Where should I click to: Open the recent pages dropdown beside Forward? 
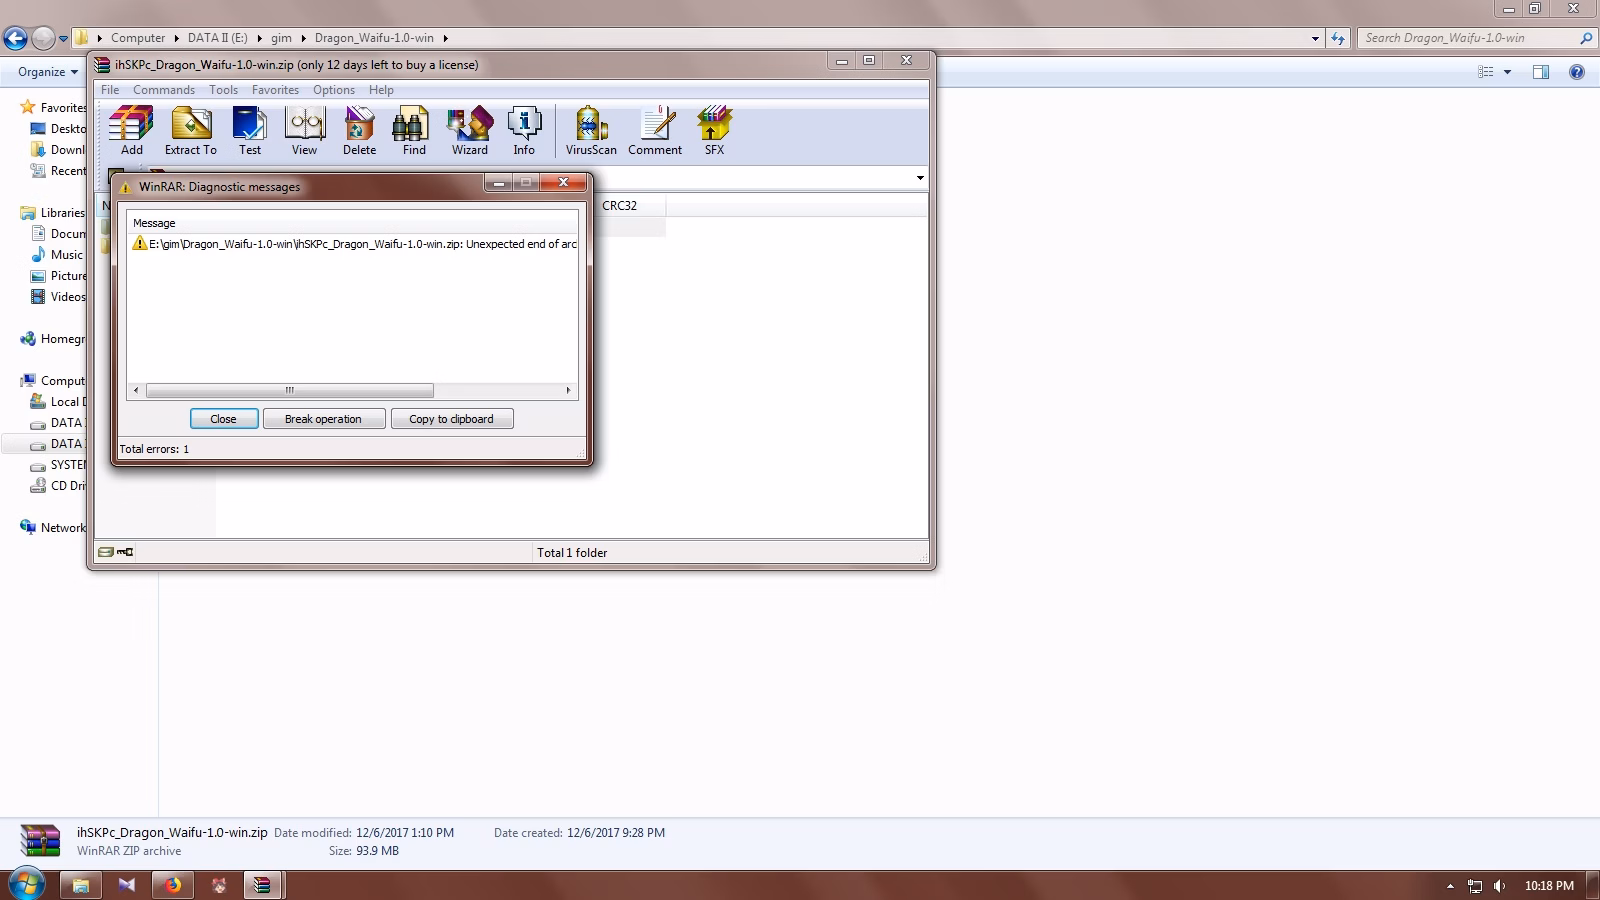coord(63,39)
